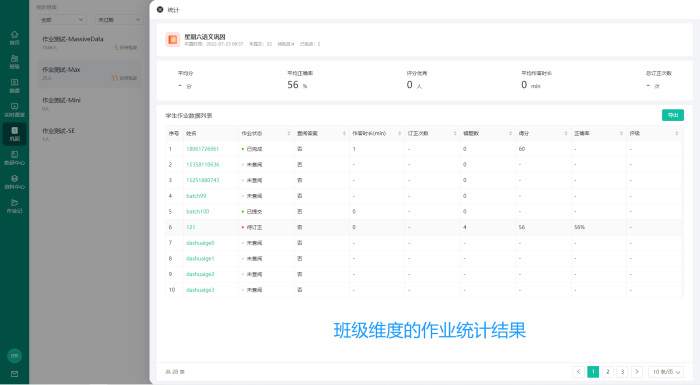Click the 平均作答时长 0 min statistic
700x385 pixels.
click(x=536, y=80)
